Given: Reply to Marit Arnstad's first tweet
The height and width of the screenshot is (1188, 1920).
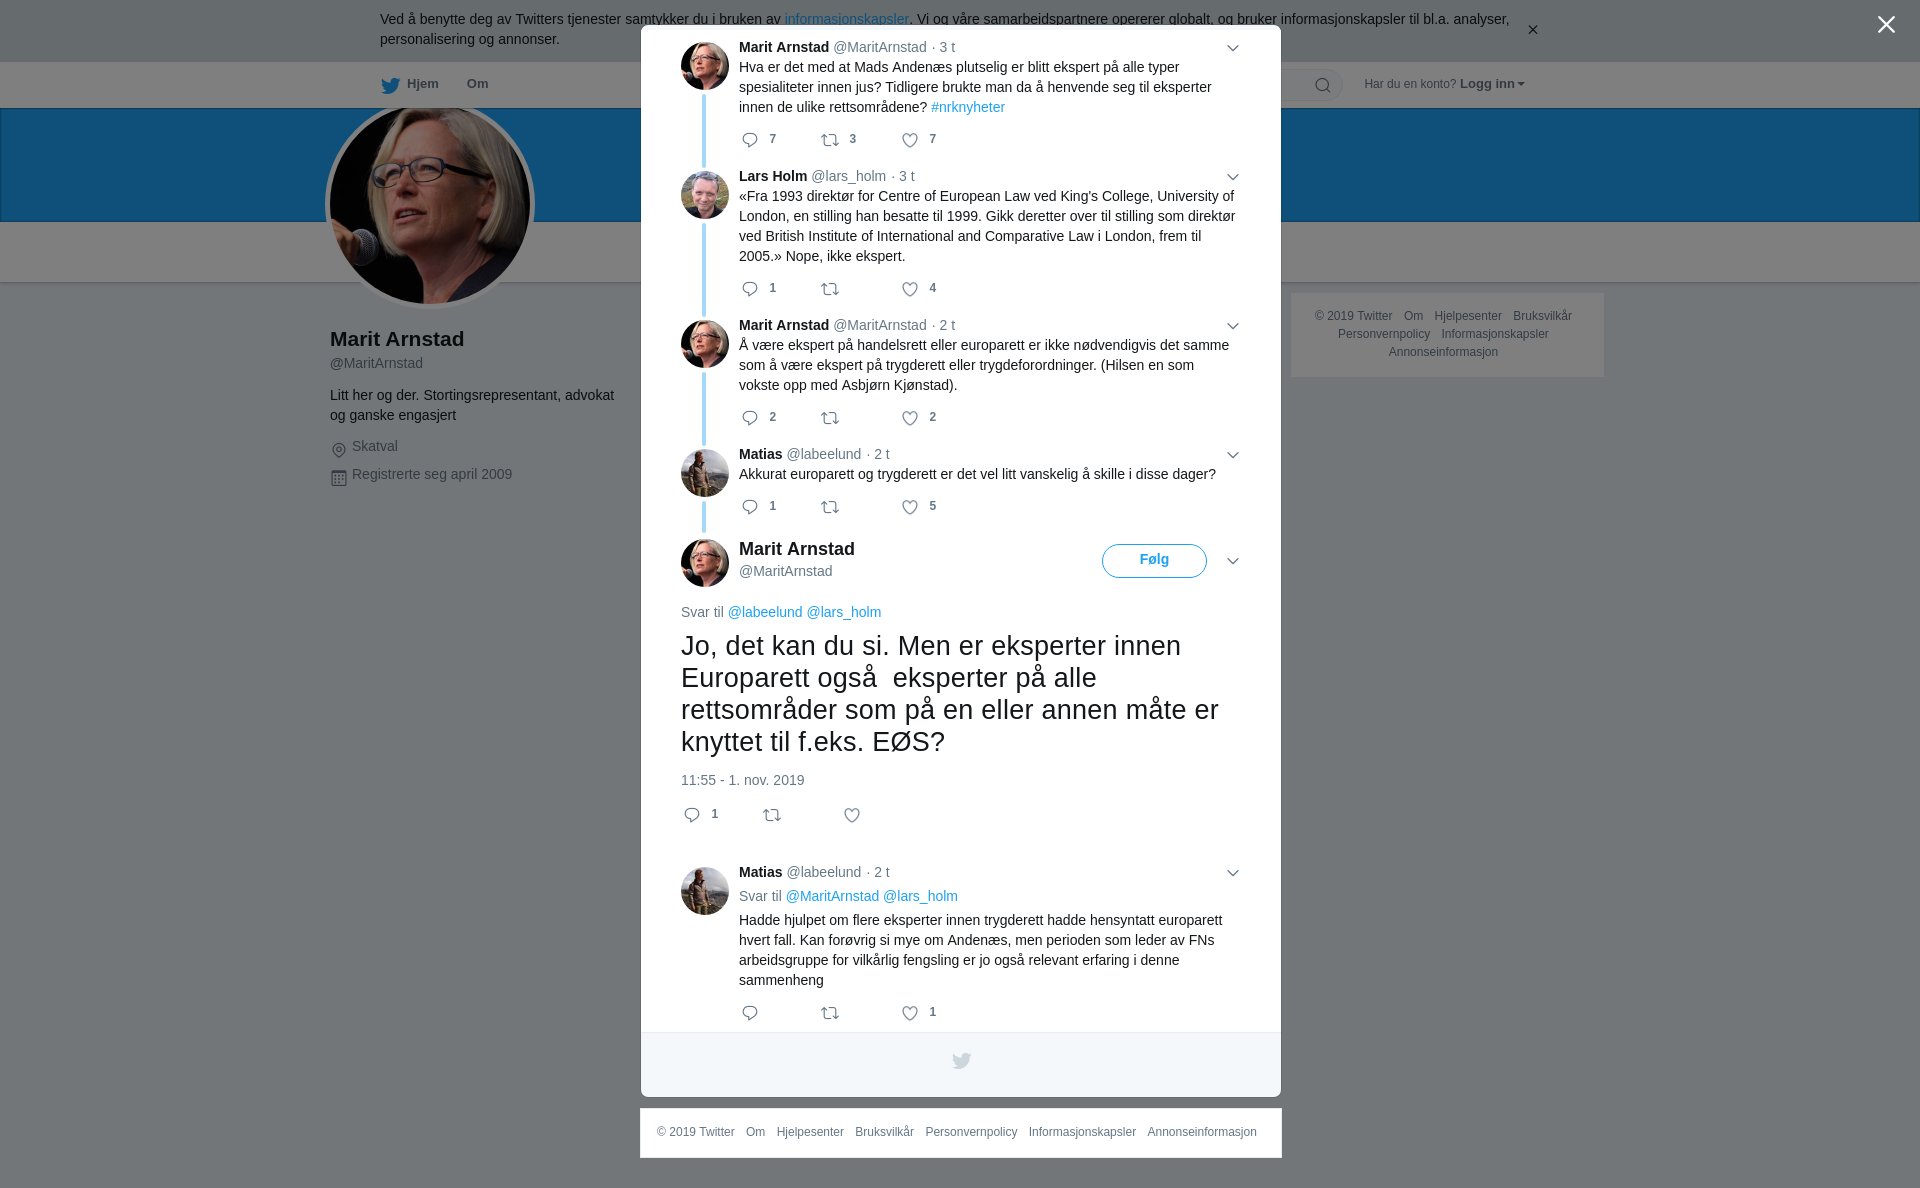Looking at the screenshot, I should tap(750, 140).
